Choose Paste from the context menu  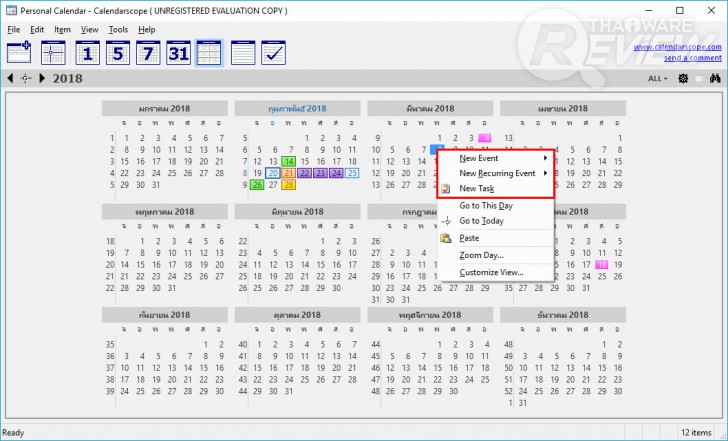pyautogui.click(x=495, y=238)
